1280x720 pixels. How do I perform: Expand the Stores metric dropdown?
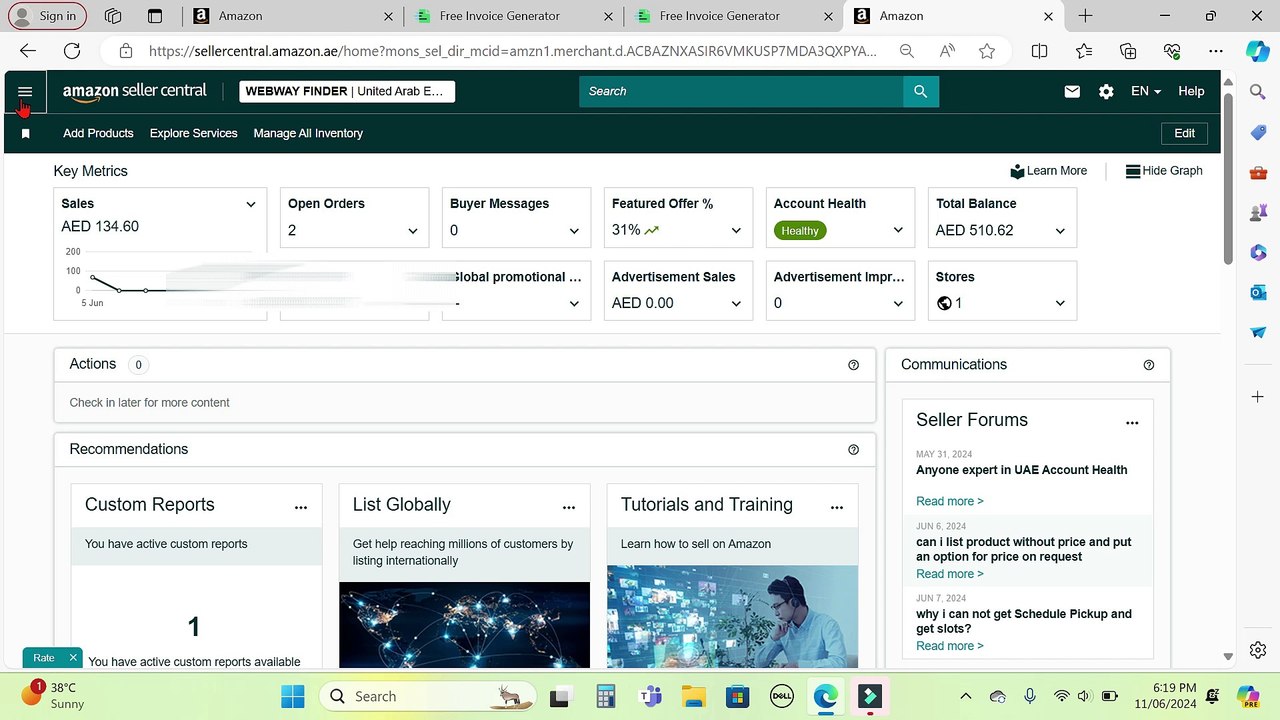click(x=1060, y=304)
